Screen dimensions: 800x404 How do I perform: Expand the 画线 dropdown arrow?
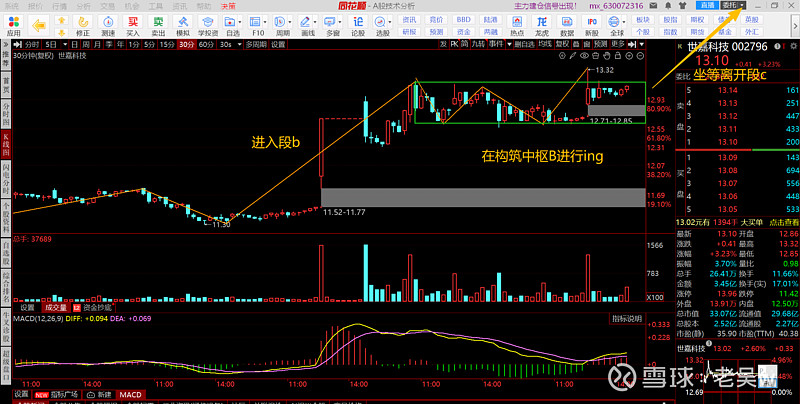click(314, 22)
